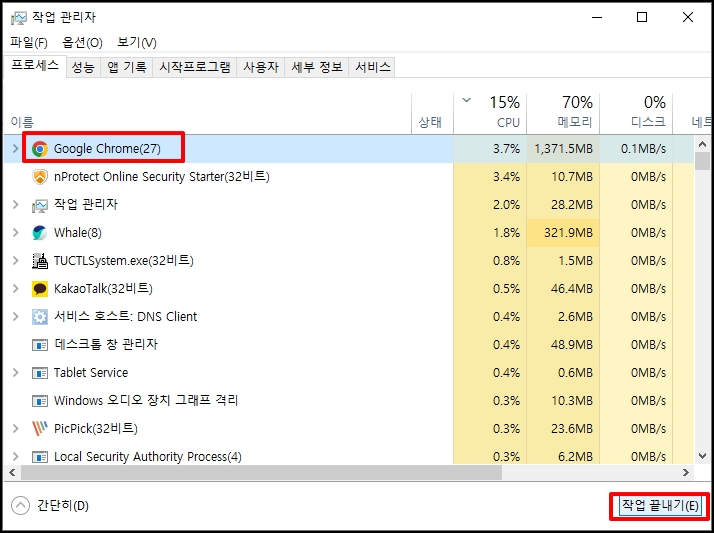The image size is (714, 533).
Task: Select the Windows 오디오 장치 그래프 격리 row
Action: 349,401
